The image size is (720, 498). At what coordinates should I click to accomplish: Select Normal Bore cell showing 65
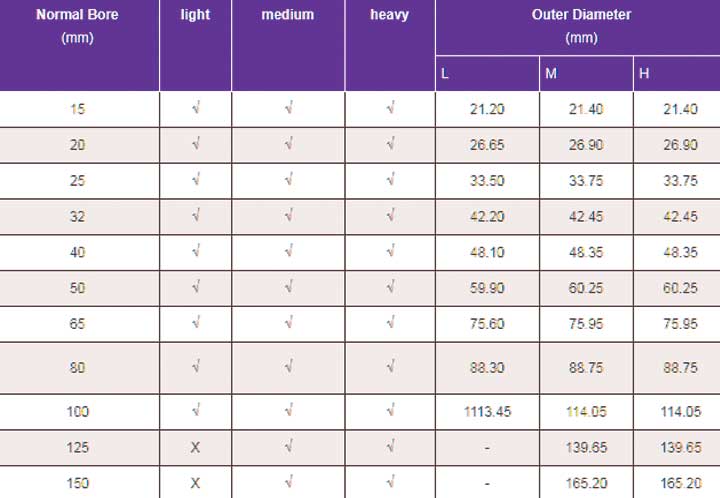point(77,324)
